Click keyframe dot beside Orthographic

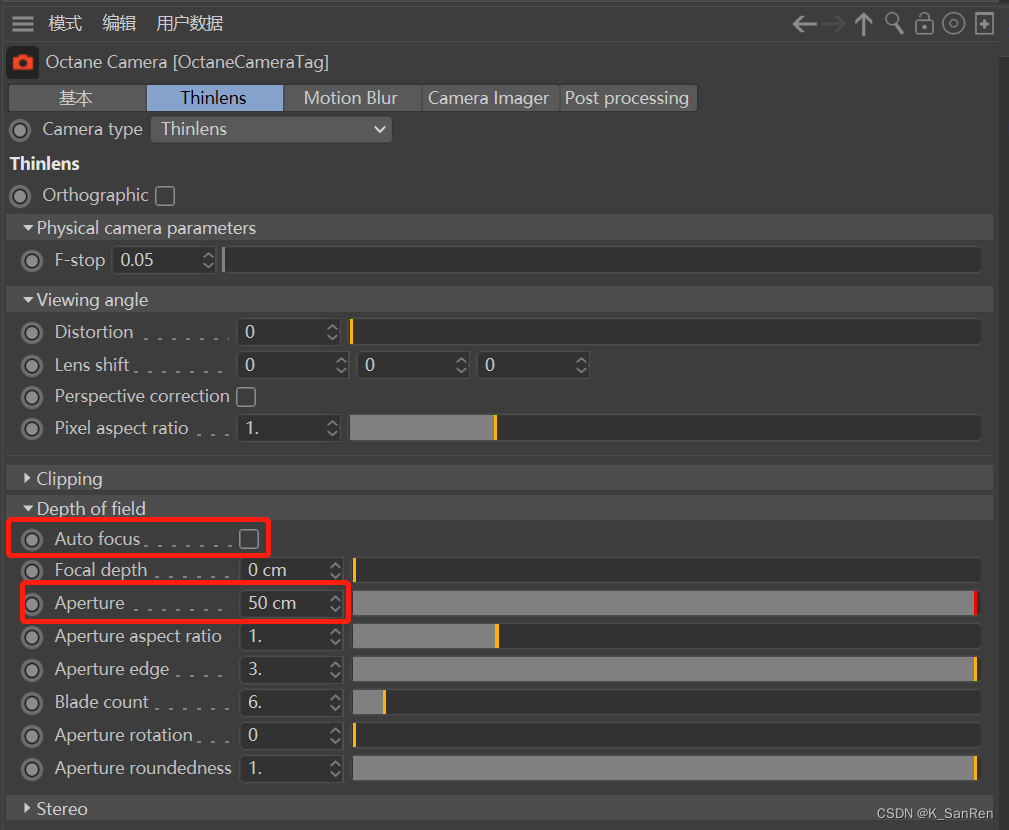(x=20, y=196)
